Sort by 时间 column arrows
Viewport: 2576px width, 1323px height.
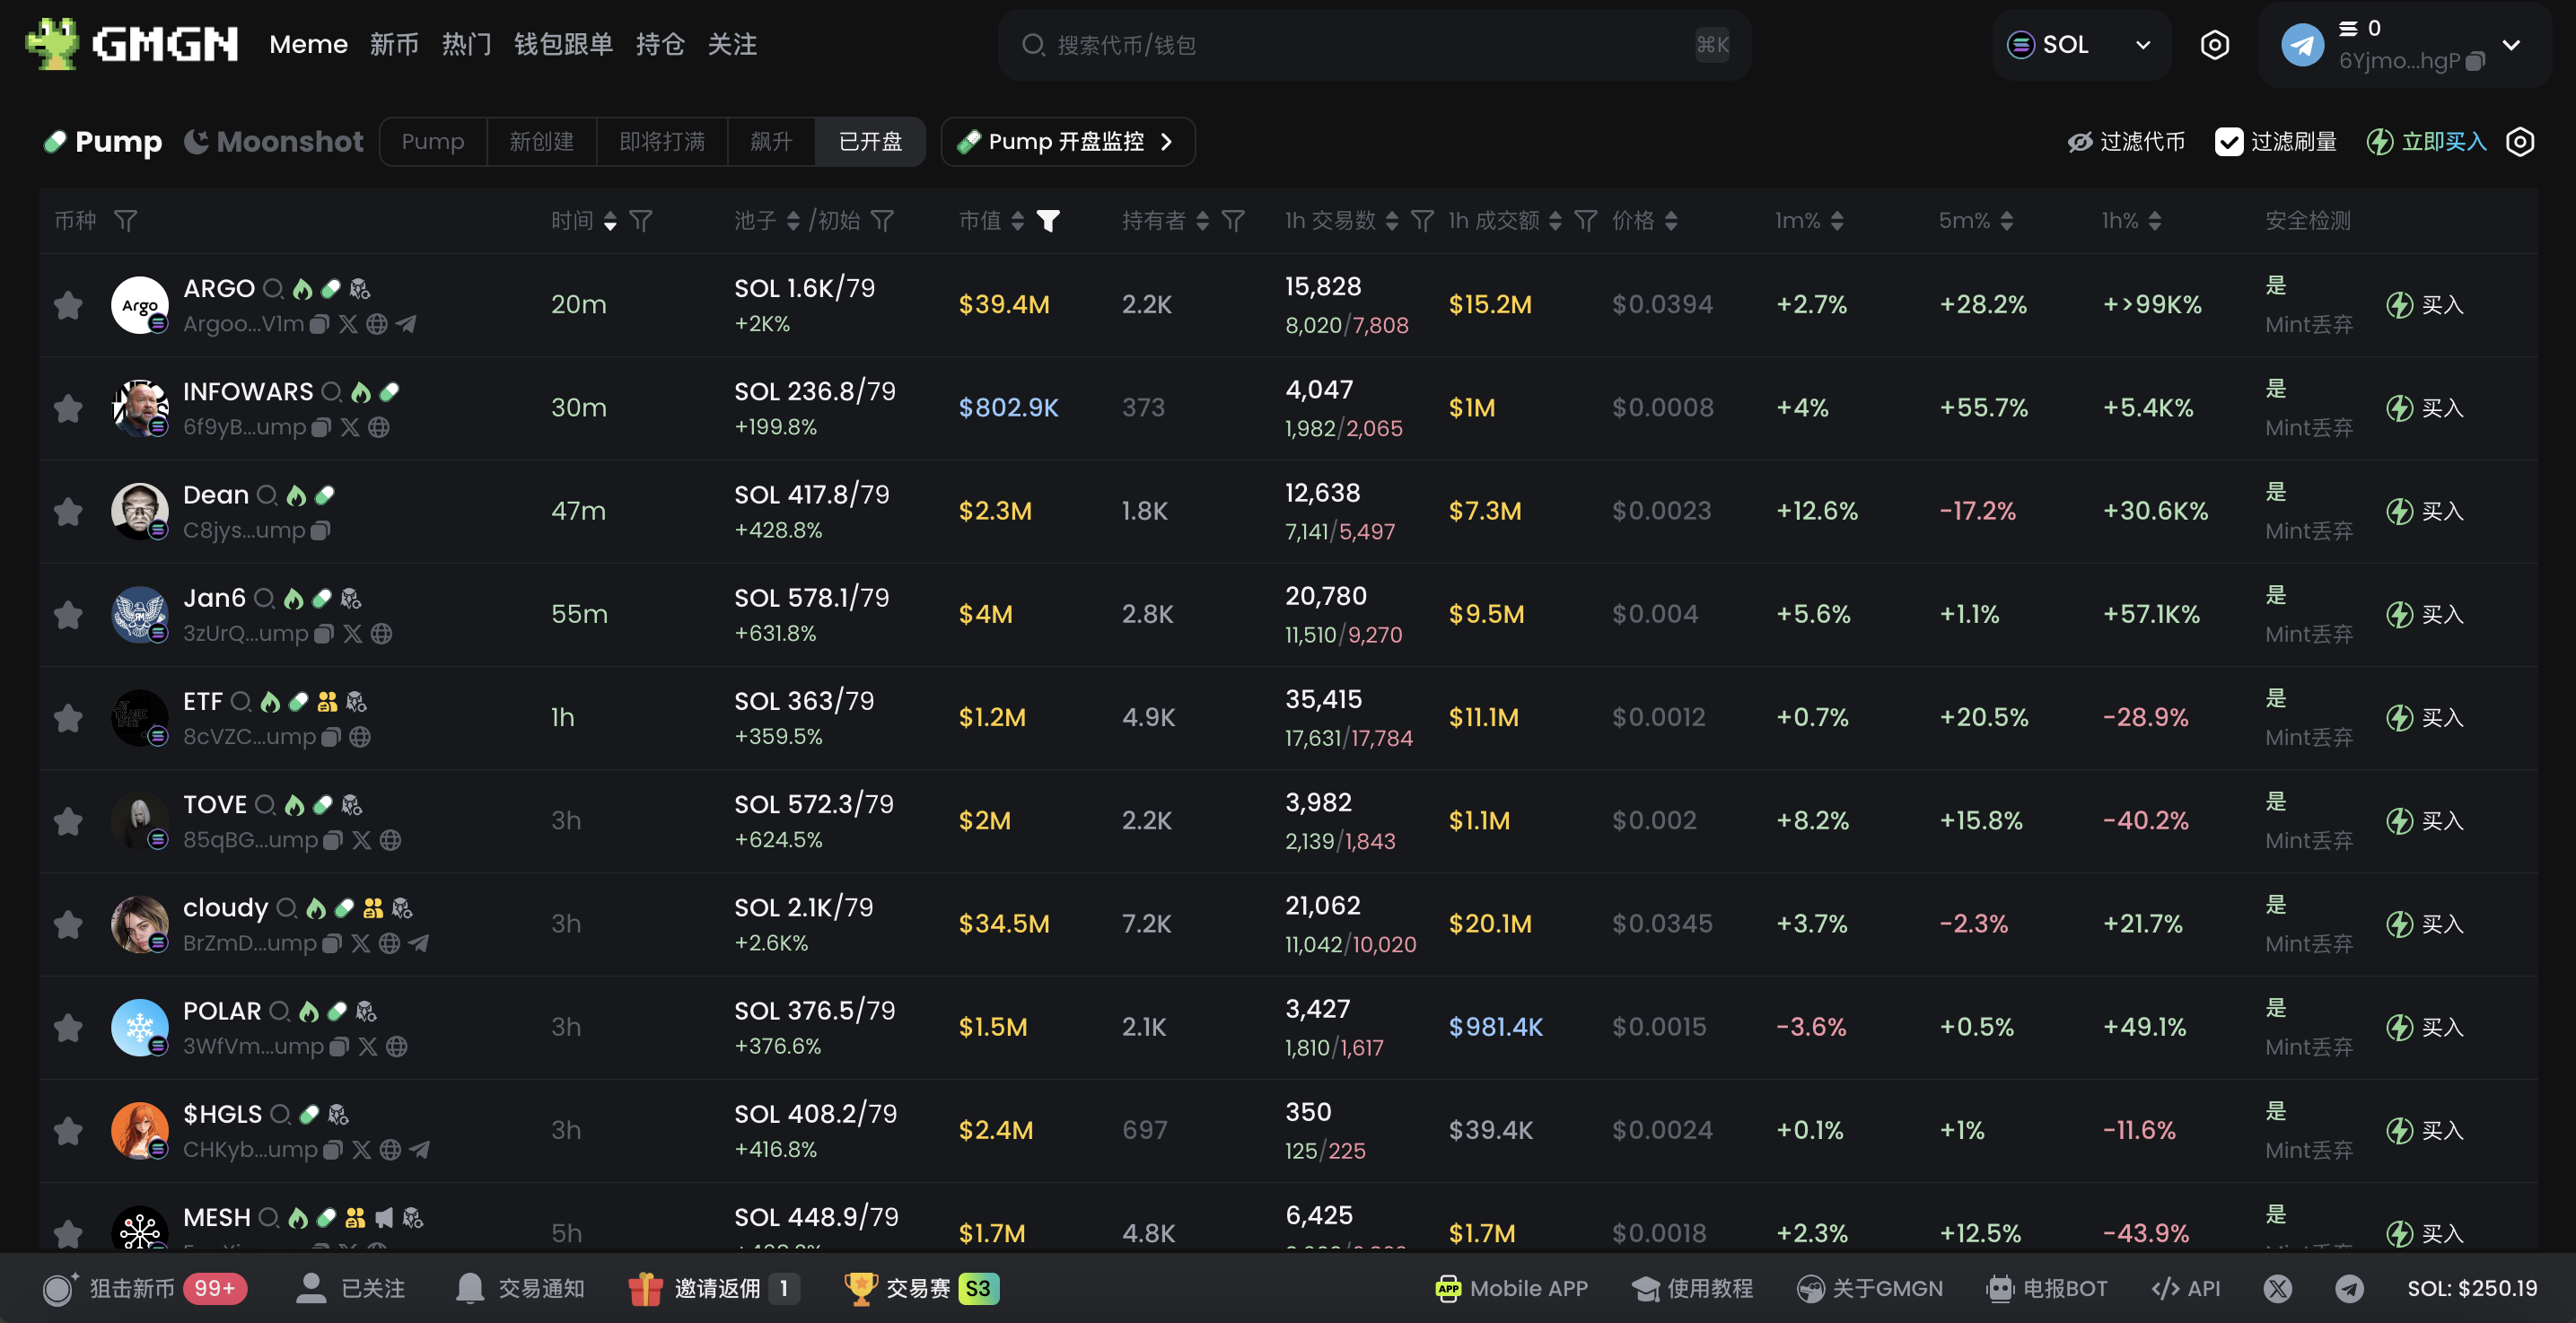[610, 221]
